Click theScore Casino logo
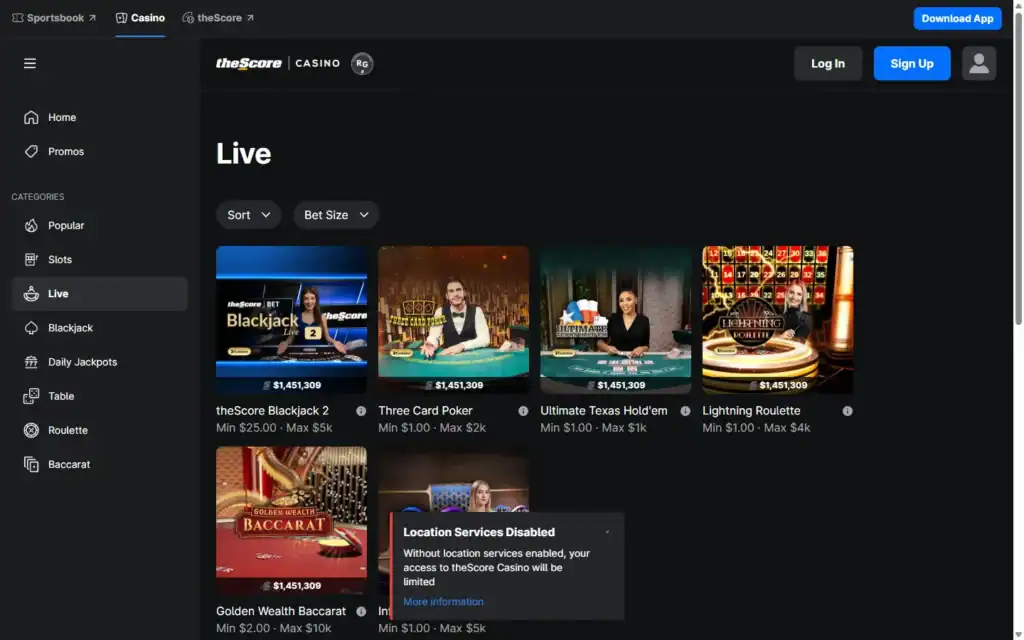Screen dimensions: 1024x640 coord(278,63)
